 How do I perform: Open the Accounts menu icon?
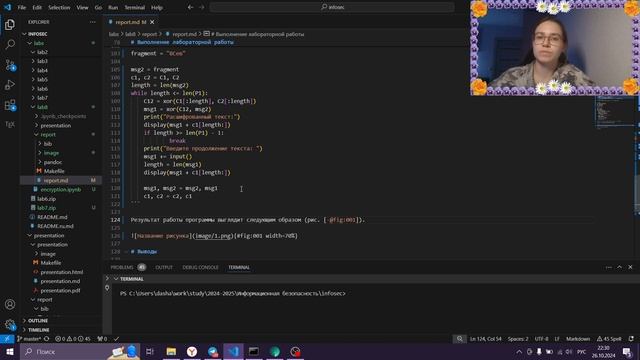tap(10, 304)
